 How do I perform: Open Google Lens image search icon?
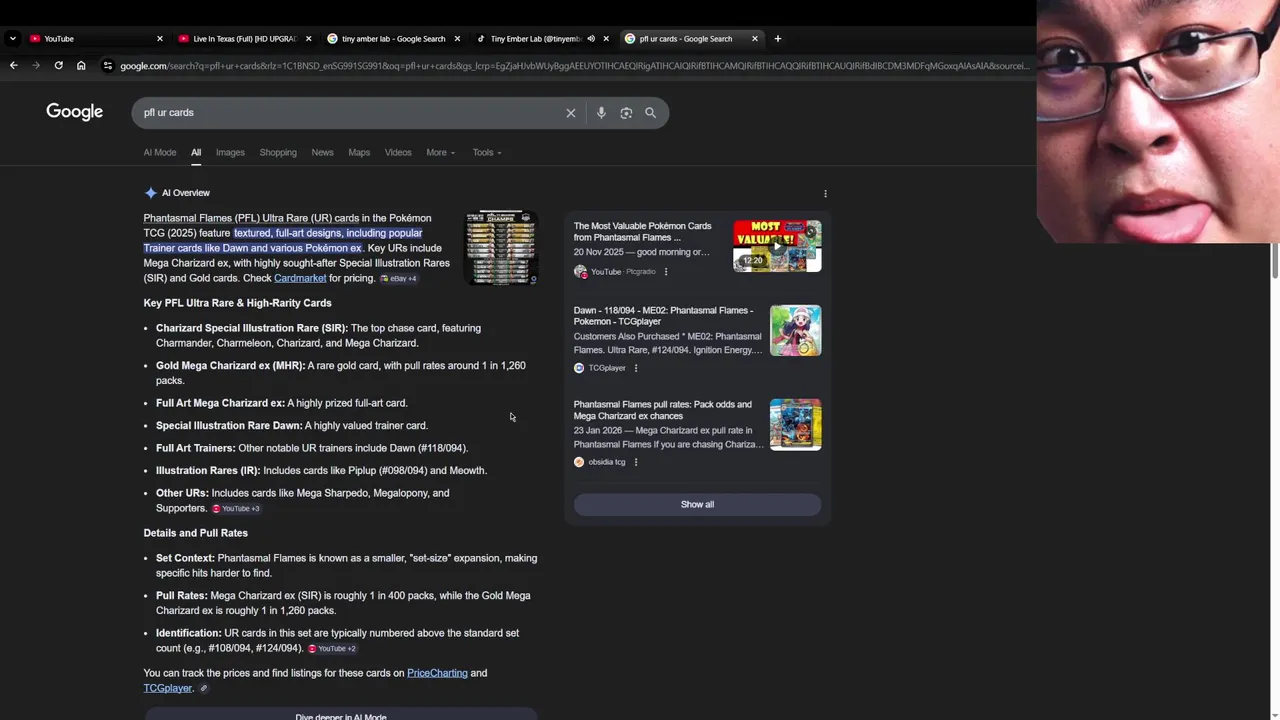pyautogui.click(x=626, y=113)
